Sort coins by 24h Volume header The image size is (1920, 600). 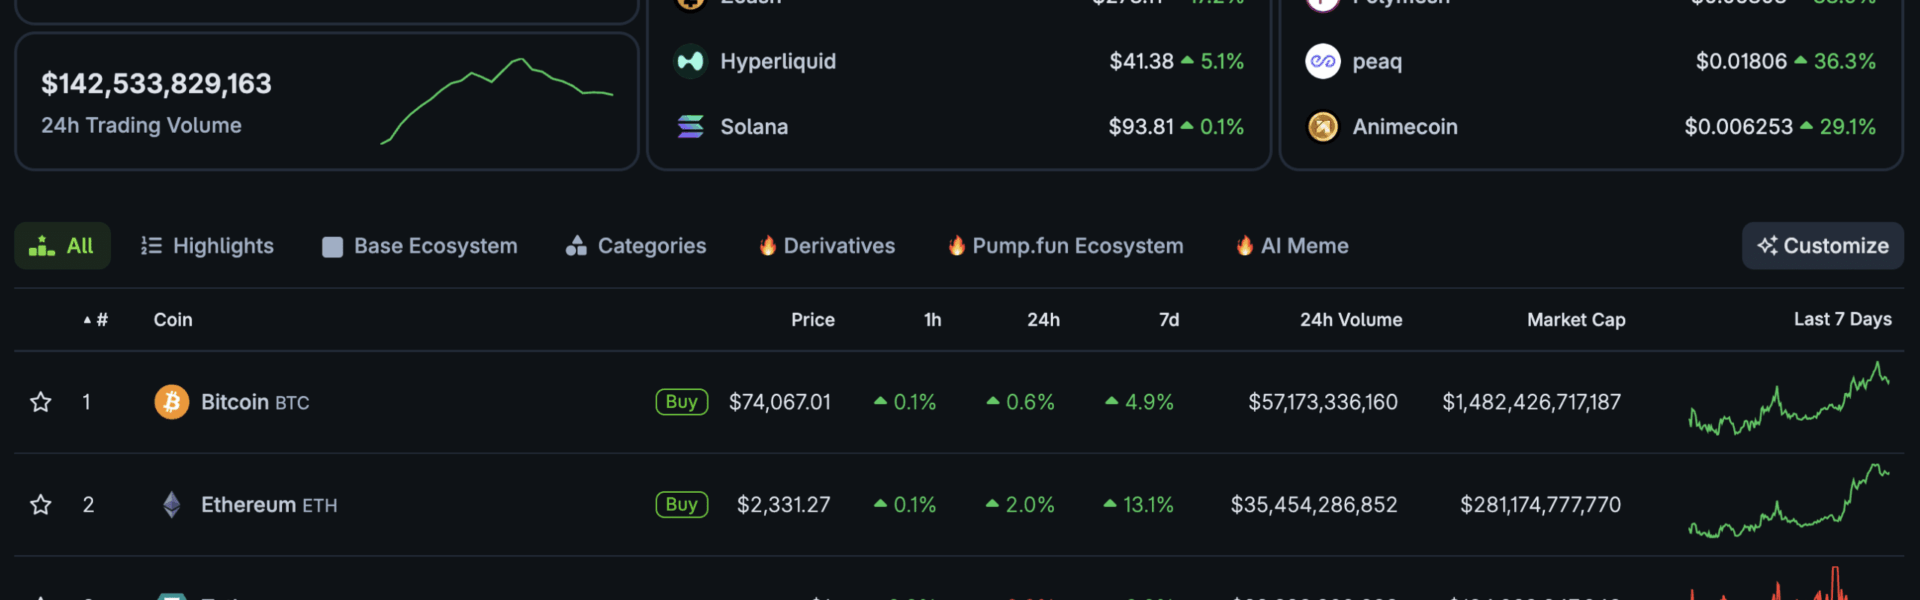coord(1350,320)
